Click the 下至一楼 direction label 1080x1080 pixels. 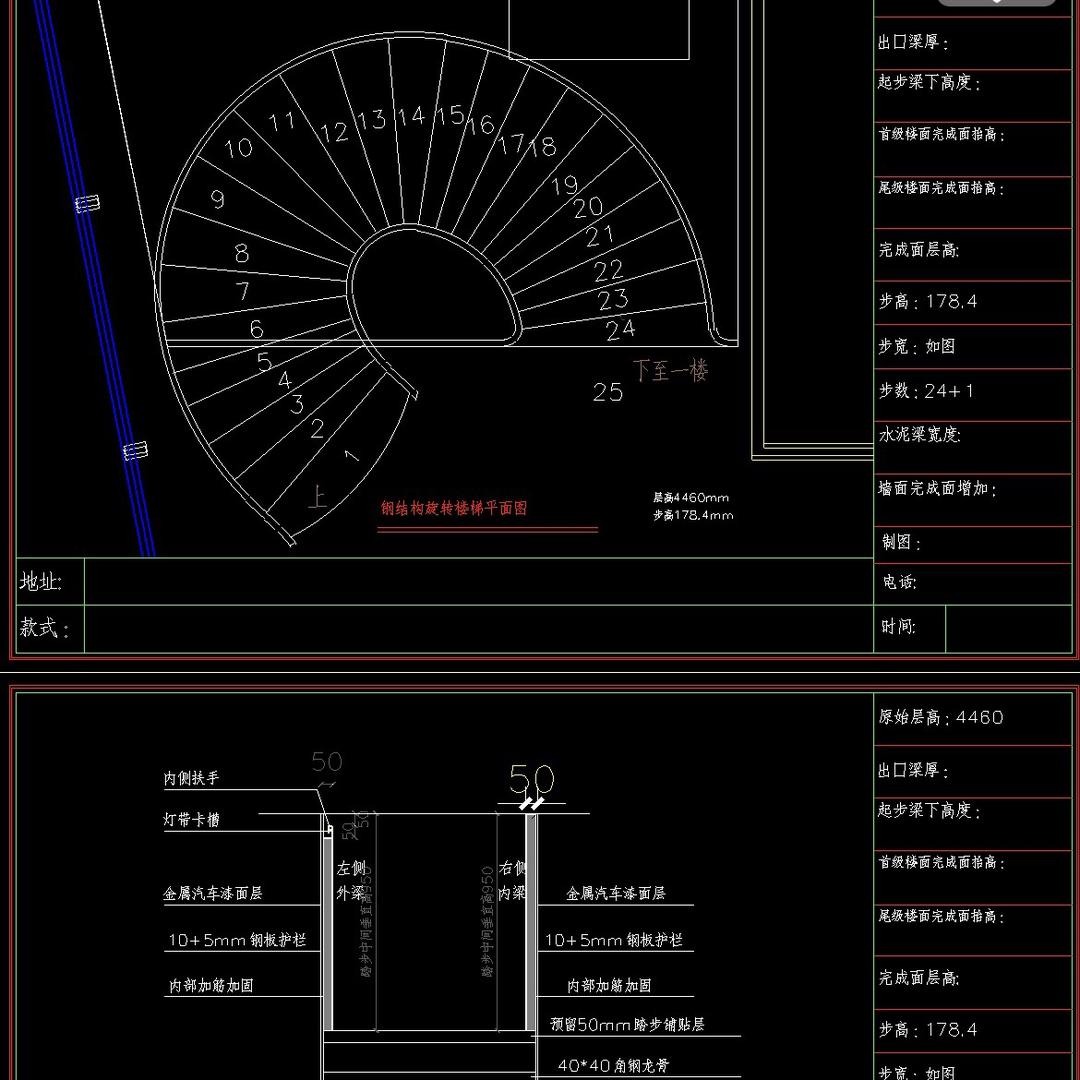669,371
